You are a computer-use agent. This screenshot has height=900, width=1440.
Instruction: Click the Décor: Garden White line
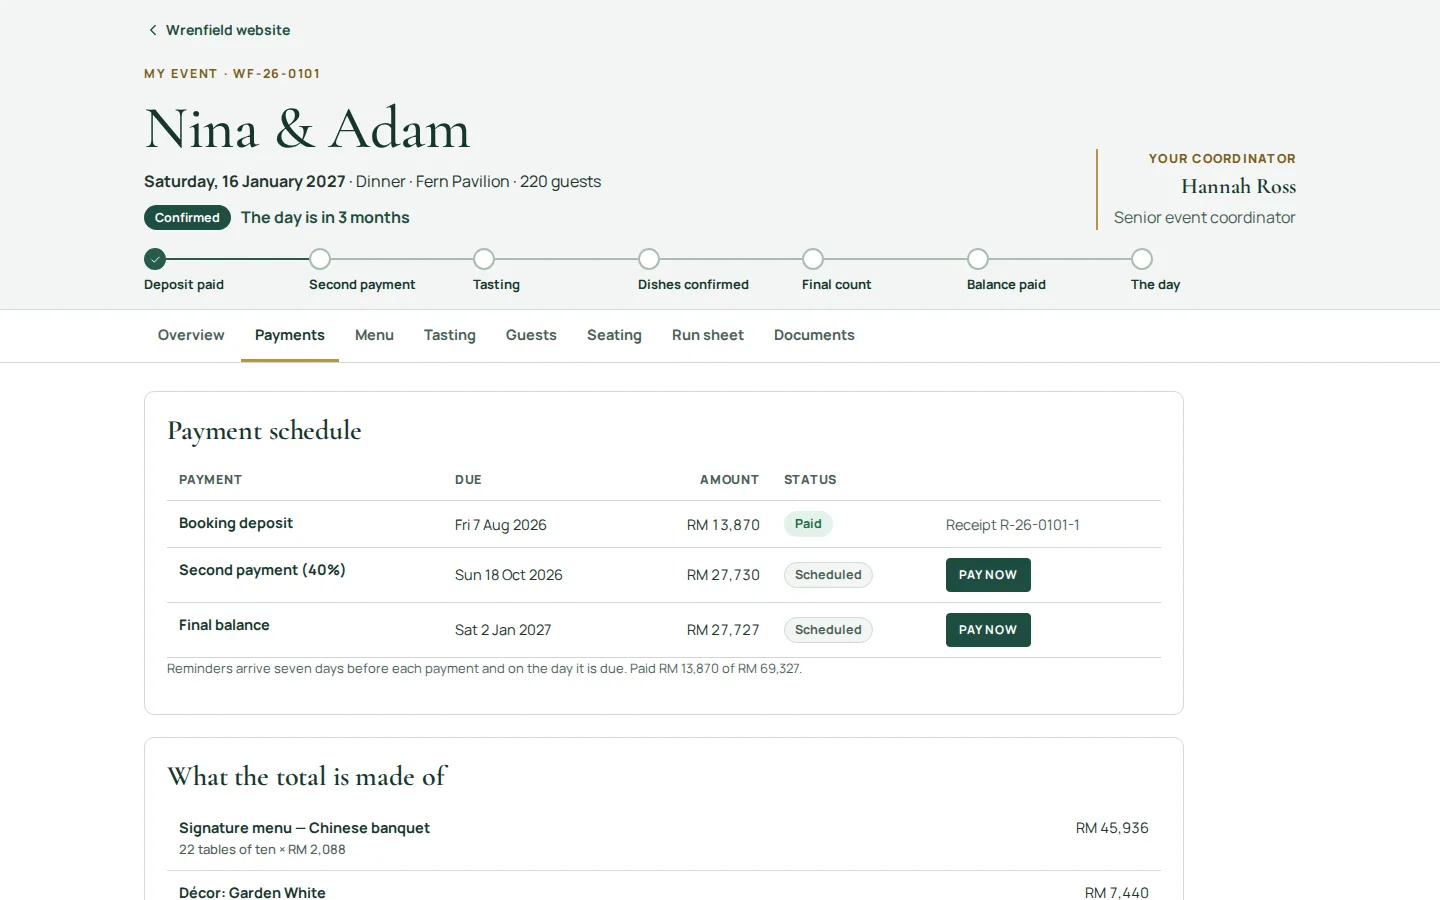tap(252, 892)
